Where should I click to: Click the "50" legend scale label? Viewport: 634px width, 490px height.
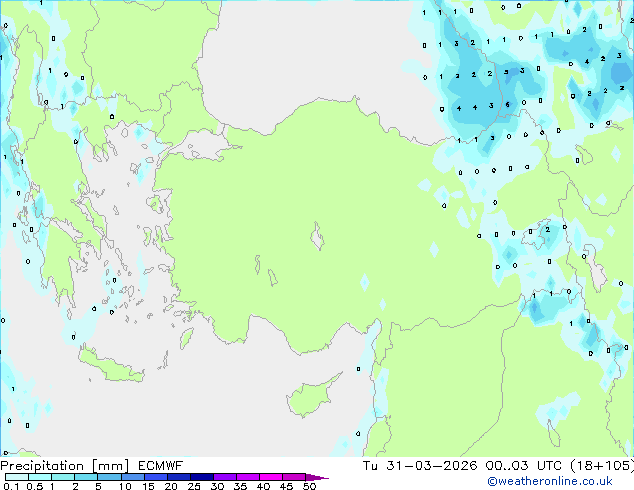pyautogui.click(x=309, y=486)
